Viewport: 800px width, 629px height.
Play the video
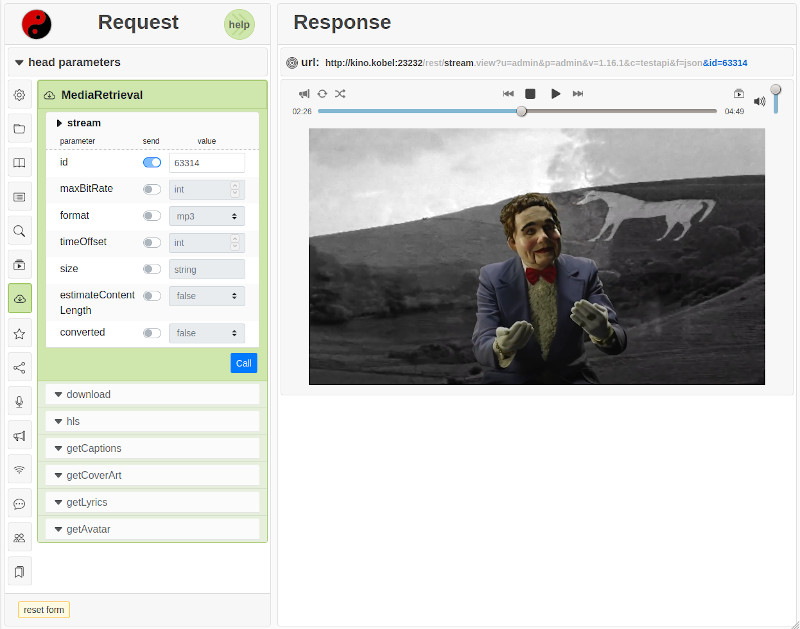coord(556,94)
